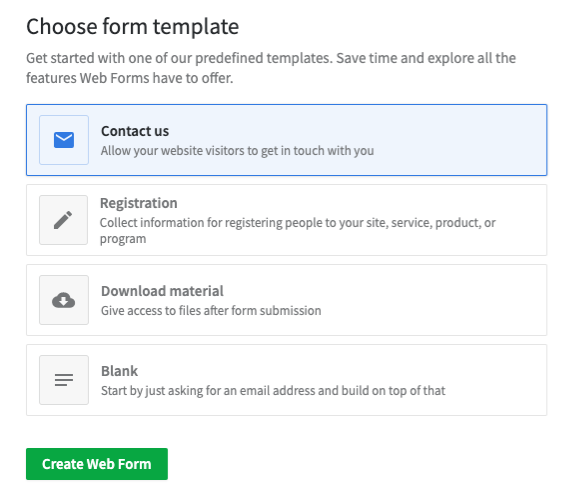Click the cloud download icon

pyautogui.click(x=64, y=300)
